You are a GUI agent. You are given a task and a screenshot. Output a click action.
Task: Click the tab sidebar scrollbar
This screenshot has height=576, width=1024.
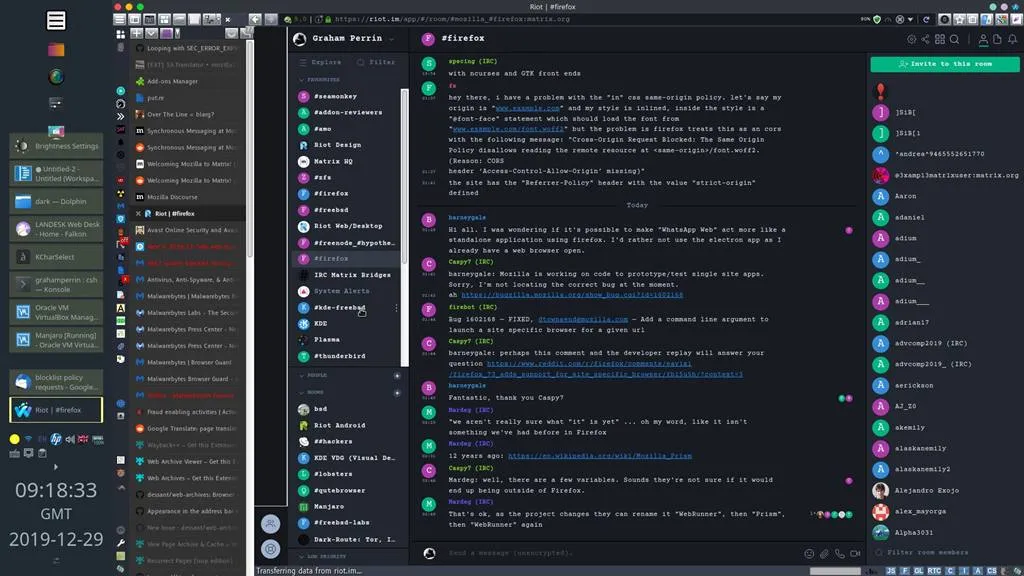click(249, 150)
